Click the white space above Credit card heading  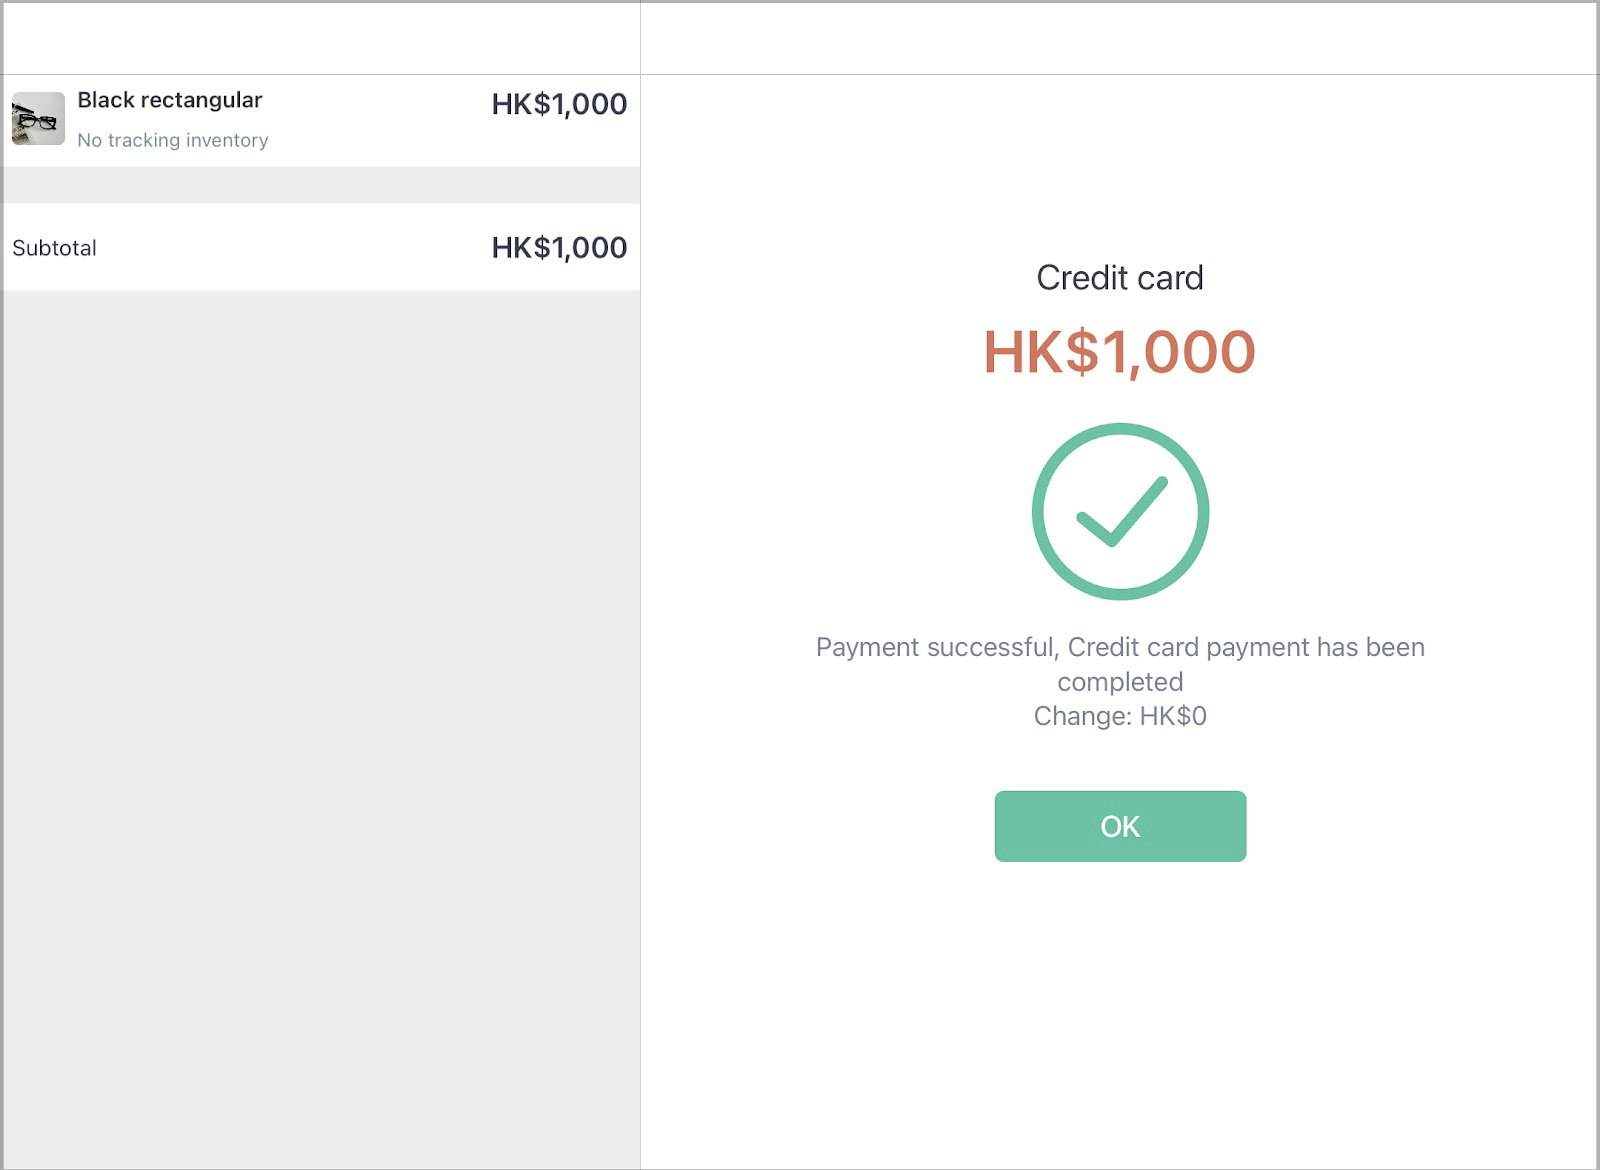(1120, 165)
